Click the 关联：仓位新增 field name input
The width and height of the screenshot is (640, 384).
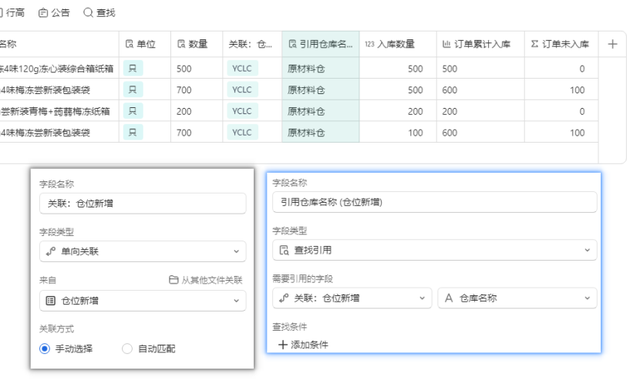[x=143, y=203]
